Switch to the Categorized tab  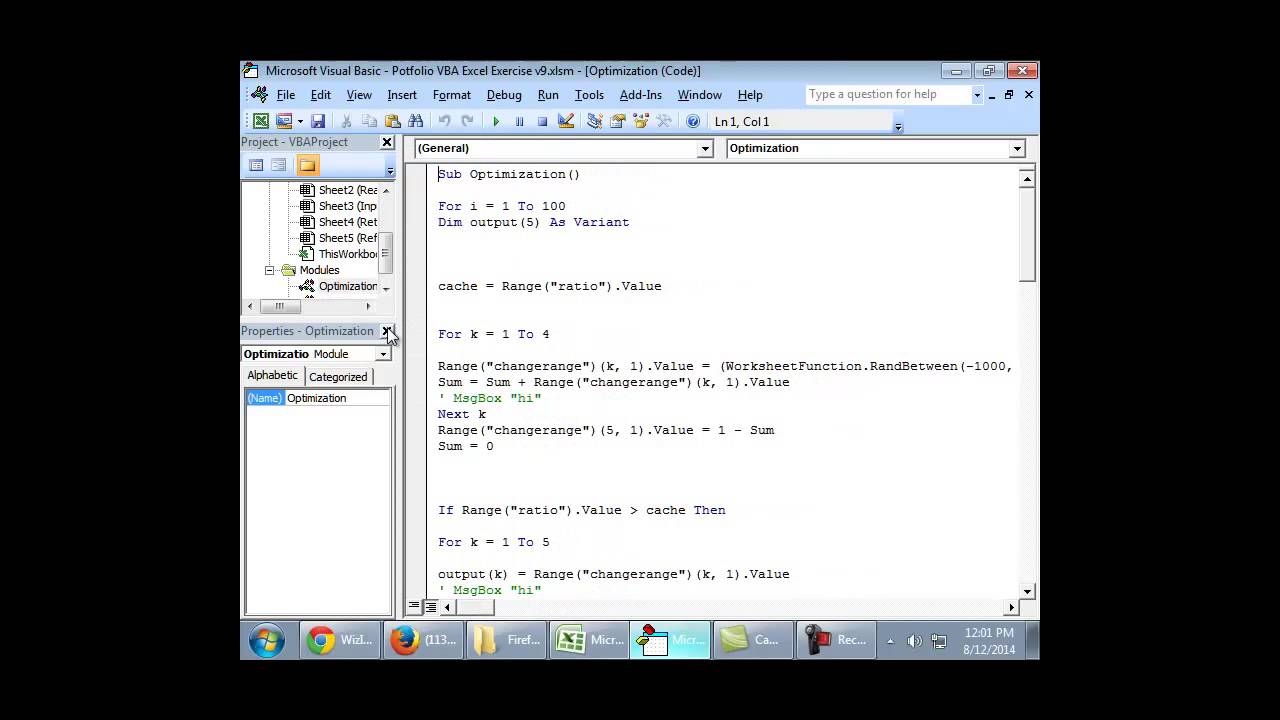pyautogui.click(x=338, y=377)
